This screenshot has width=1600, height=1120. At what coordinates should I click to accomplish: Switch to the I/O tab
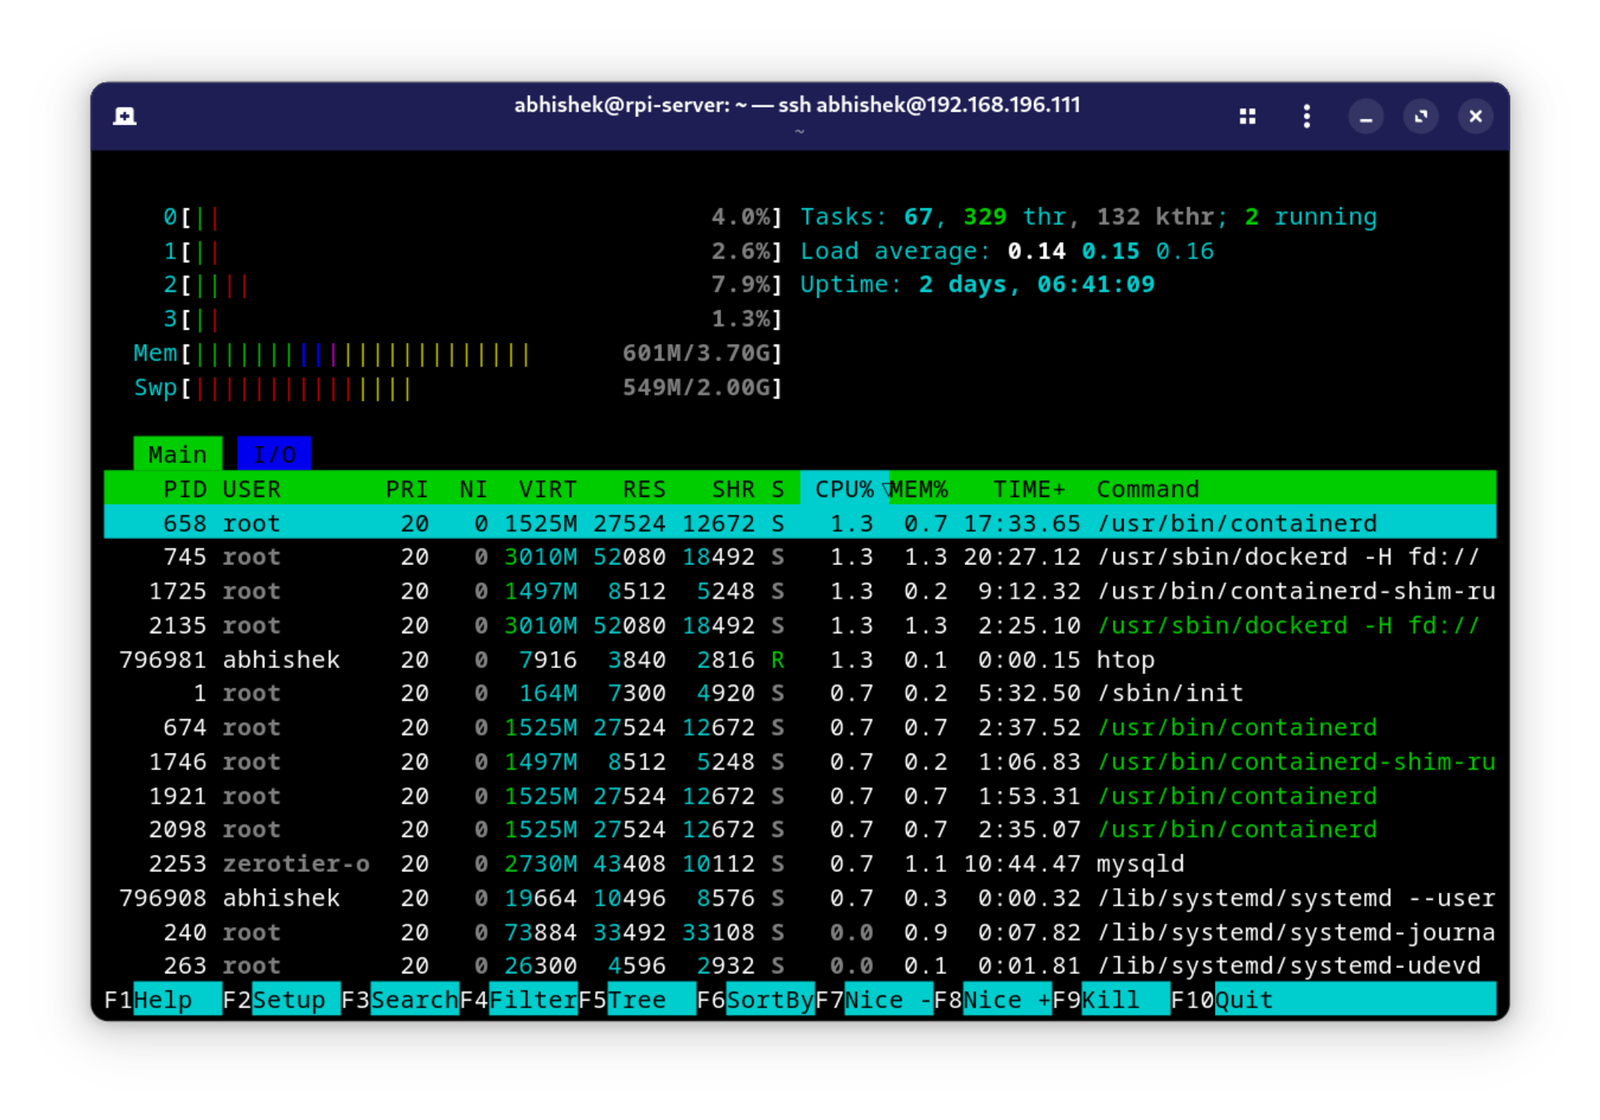click(x=273, y=453)
